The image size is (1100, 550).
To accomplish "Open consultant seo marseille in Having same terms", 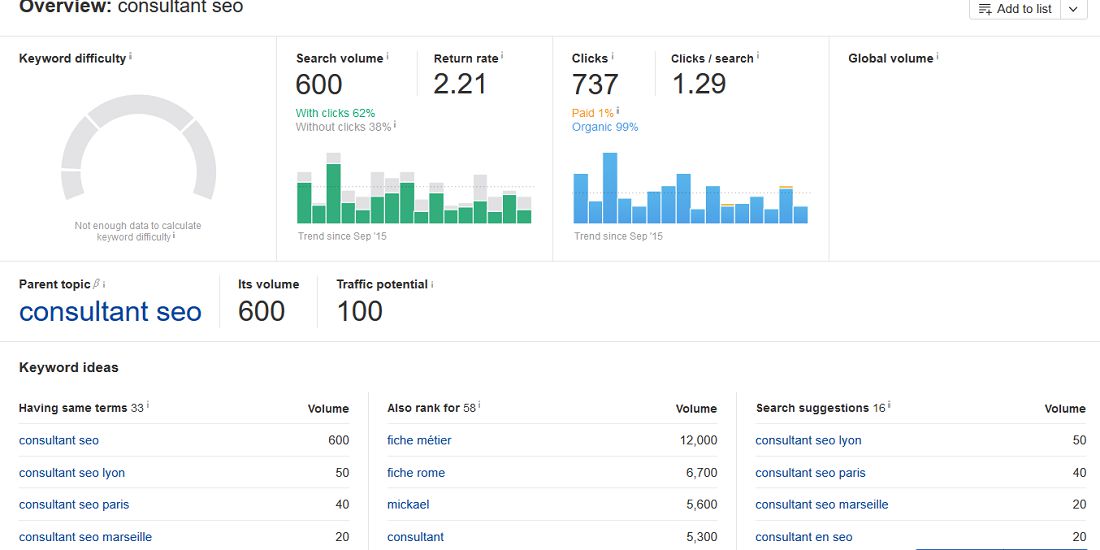I will tap(85, 537).
